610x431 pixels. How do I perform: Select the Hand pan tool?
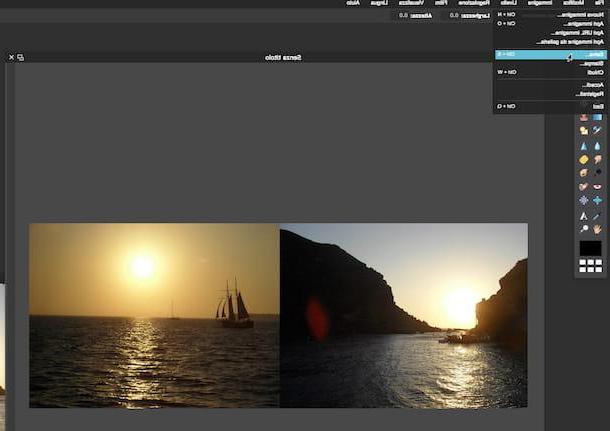click(597, 229)
